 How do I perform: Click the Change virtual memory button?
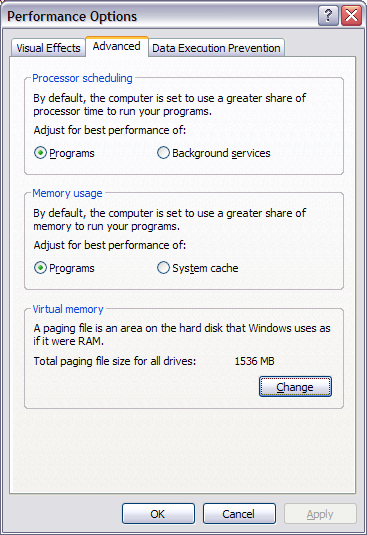click(x=295, y=387)
